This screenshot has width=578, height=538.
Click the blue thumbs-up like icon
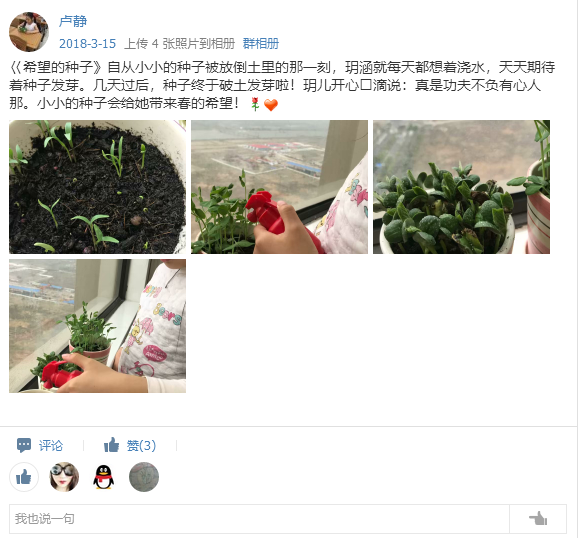(x=111, y=445)
